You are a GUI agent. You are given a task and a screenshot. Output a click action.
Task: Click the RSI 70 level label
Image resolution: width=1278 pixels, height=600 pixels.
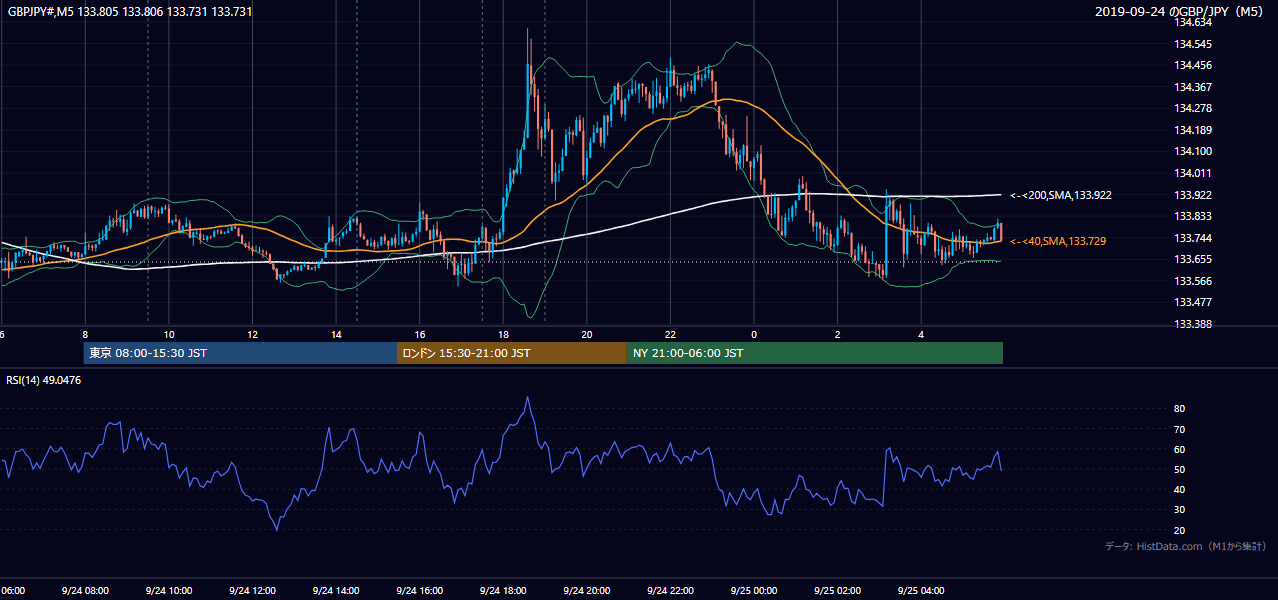pos(1179,429)
